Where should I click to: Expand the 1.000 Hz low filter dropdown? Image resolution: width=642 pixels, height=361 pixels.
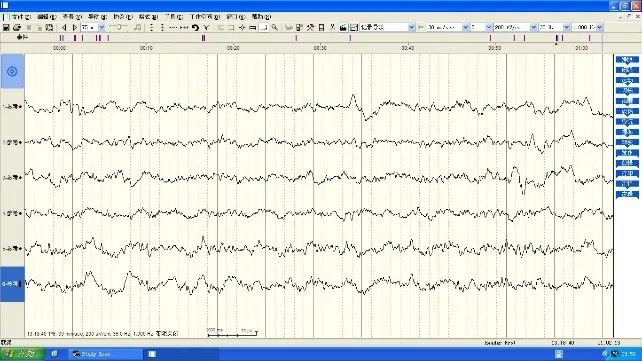[599, 27]
